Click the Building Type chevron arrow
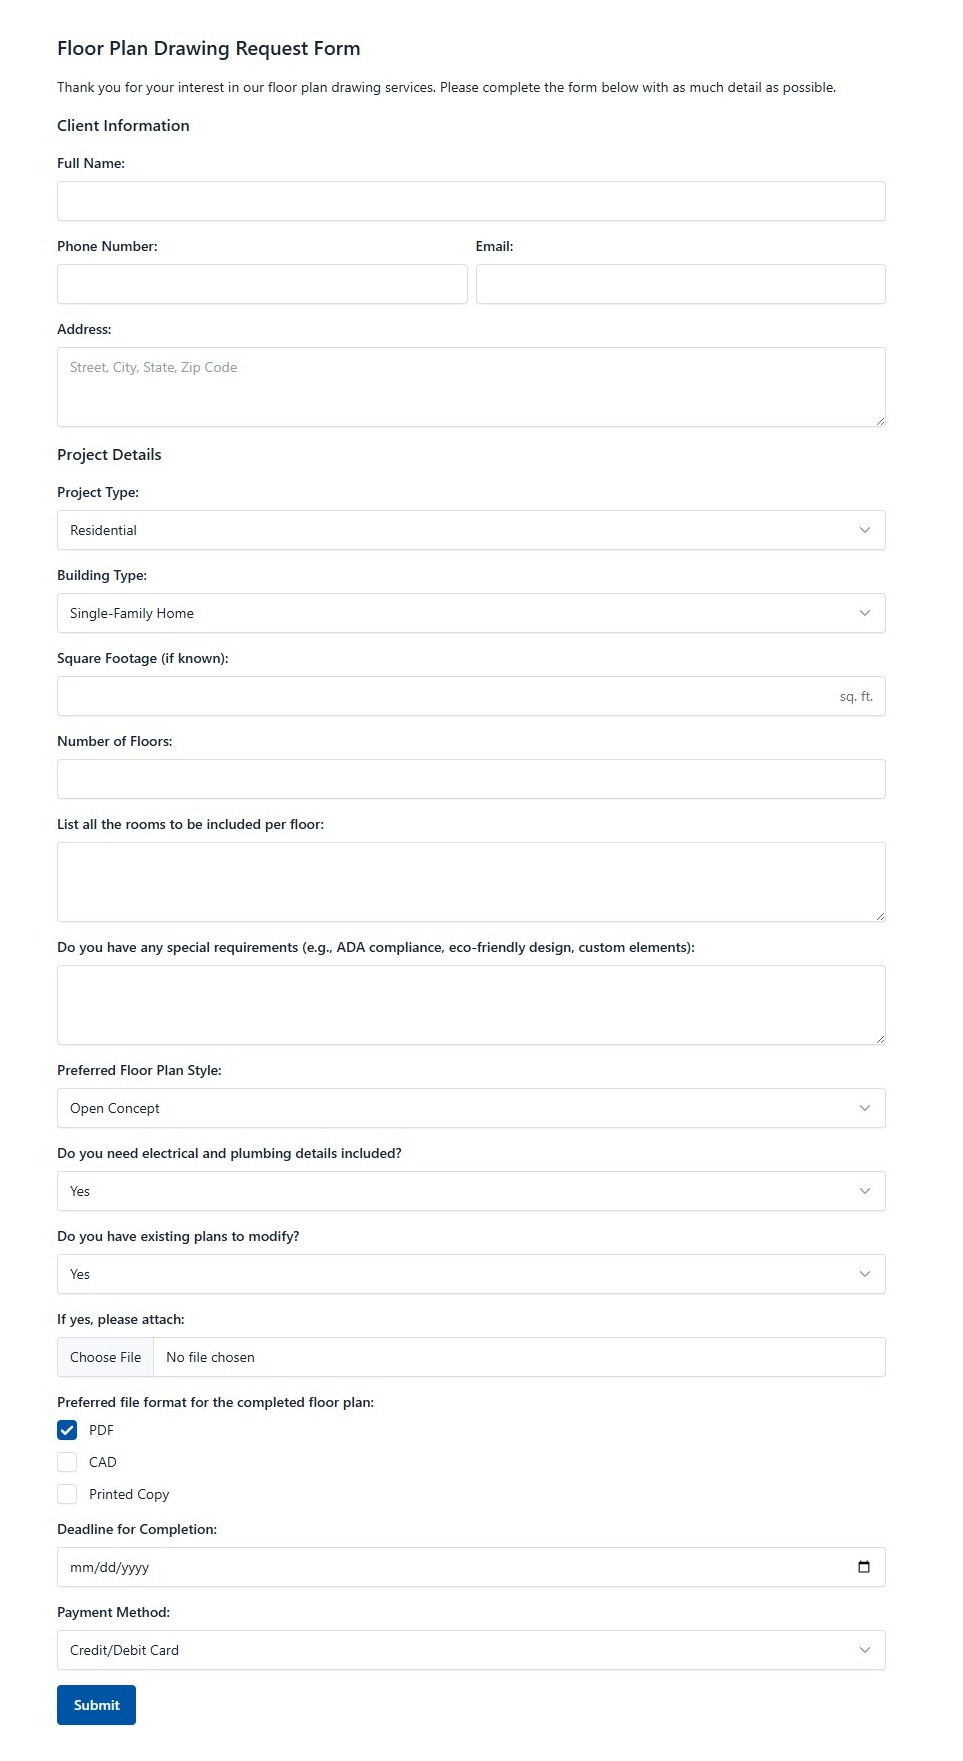This screenshot has height=1761, width=963. coord(865,613)
